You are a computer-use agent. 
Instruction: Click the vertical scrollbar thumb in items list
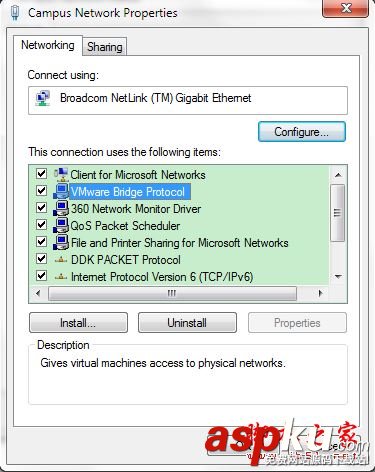coord(338,212)
